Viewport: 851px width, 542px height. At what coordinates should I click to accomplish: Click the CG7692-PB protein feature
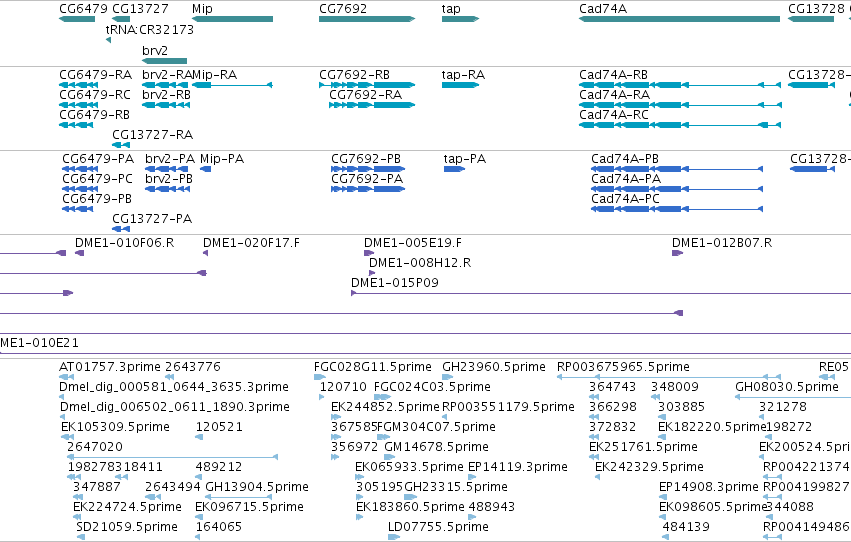point(368,169)
